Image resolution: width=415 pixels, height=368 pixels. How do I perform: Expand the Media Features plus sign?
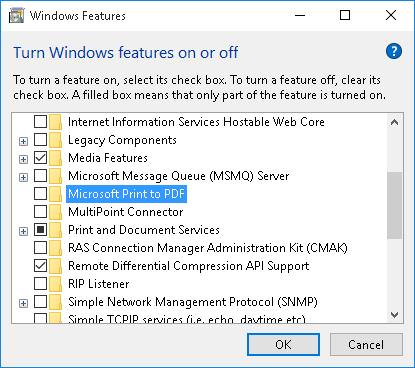(23, 159)
